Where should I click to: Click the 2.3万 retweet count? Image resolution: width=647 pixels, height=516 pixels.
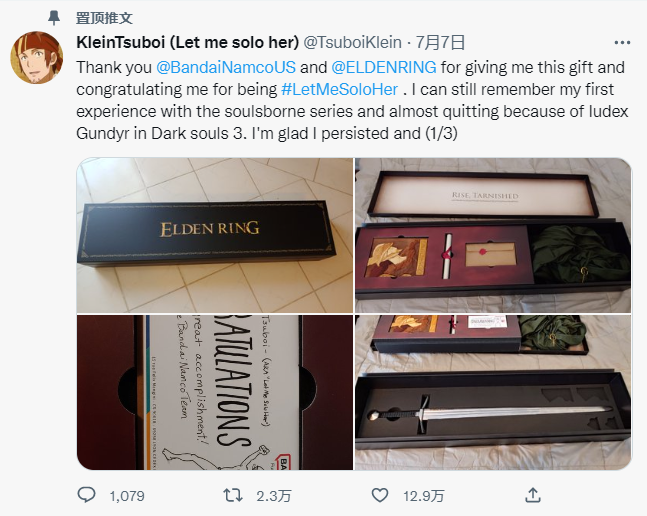pyautogui.click(x=274, y=496)
